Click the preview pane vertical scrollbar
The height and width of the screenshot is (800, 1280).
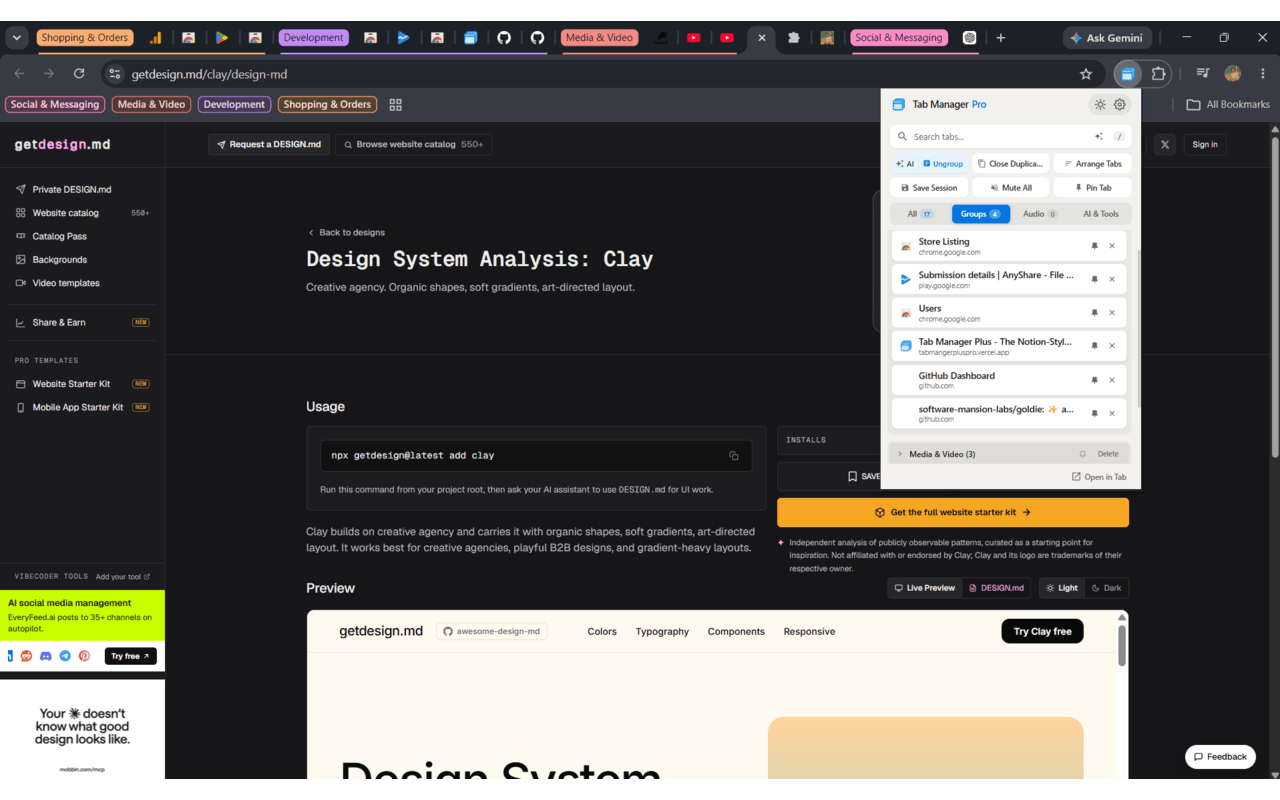coord(1122,645)
